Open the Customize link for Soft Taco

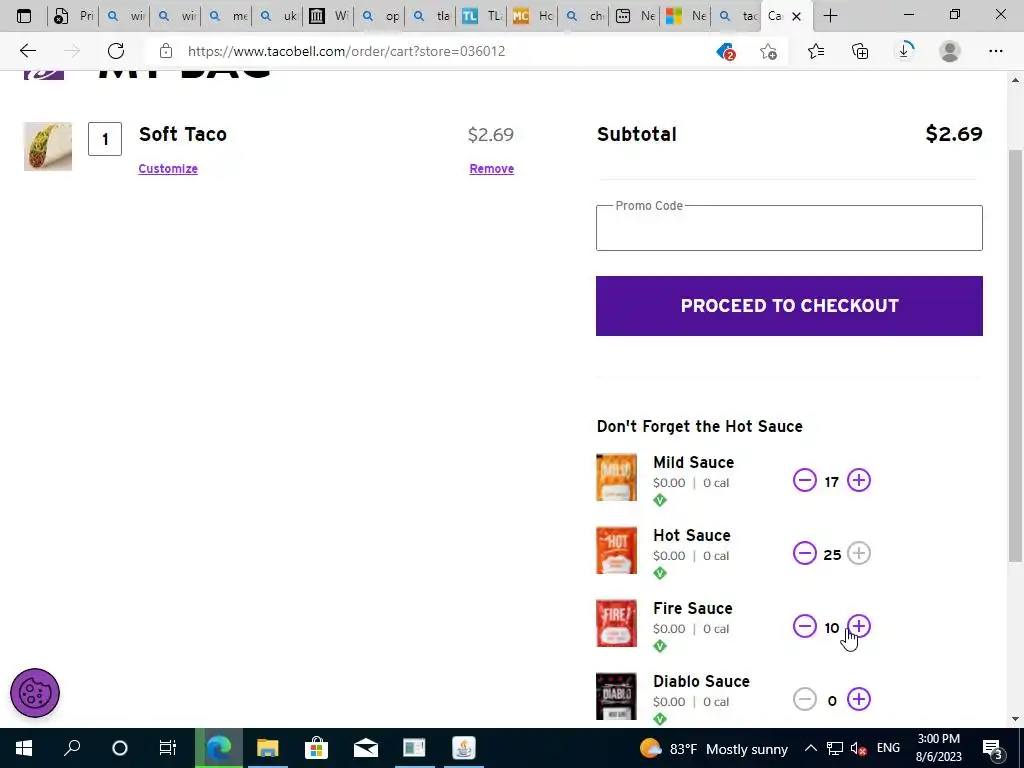[168, 168]
